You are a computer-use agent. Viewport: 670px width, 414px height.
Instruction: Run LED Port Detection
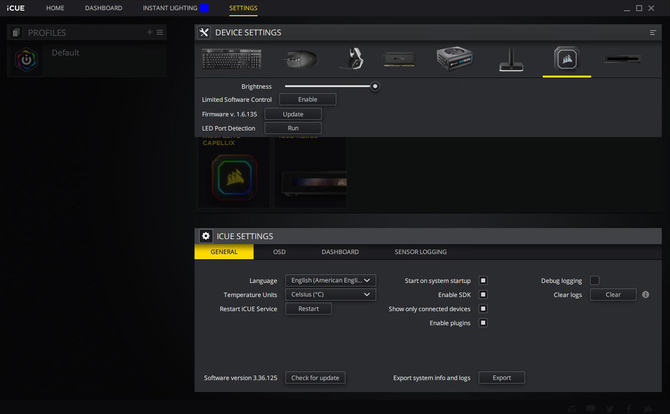293,128
